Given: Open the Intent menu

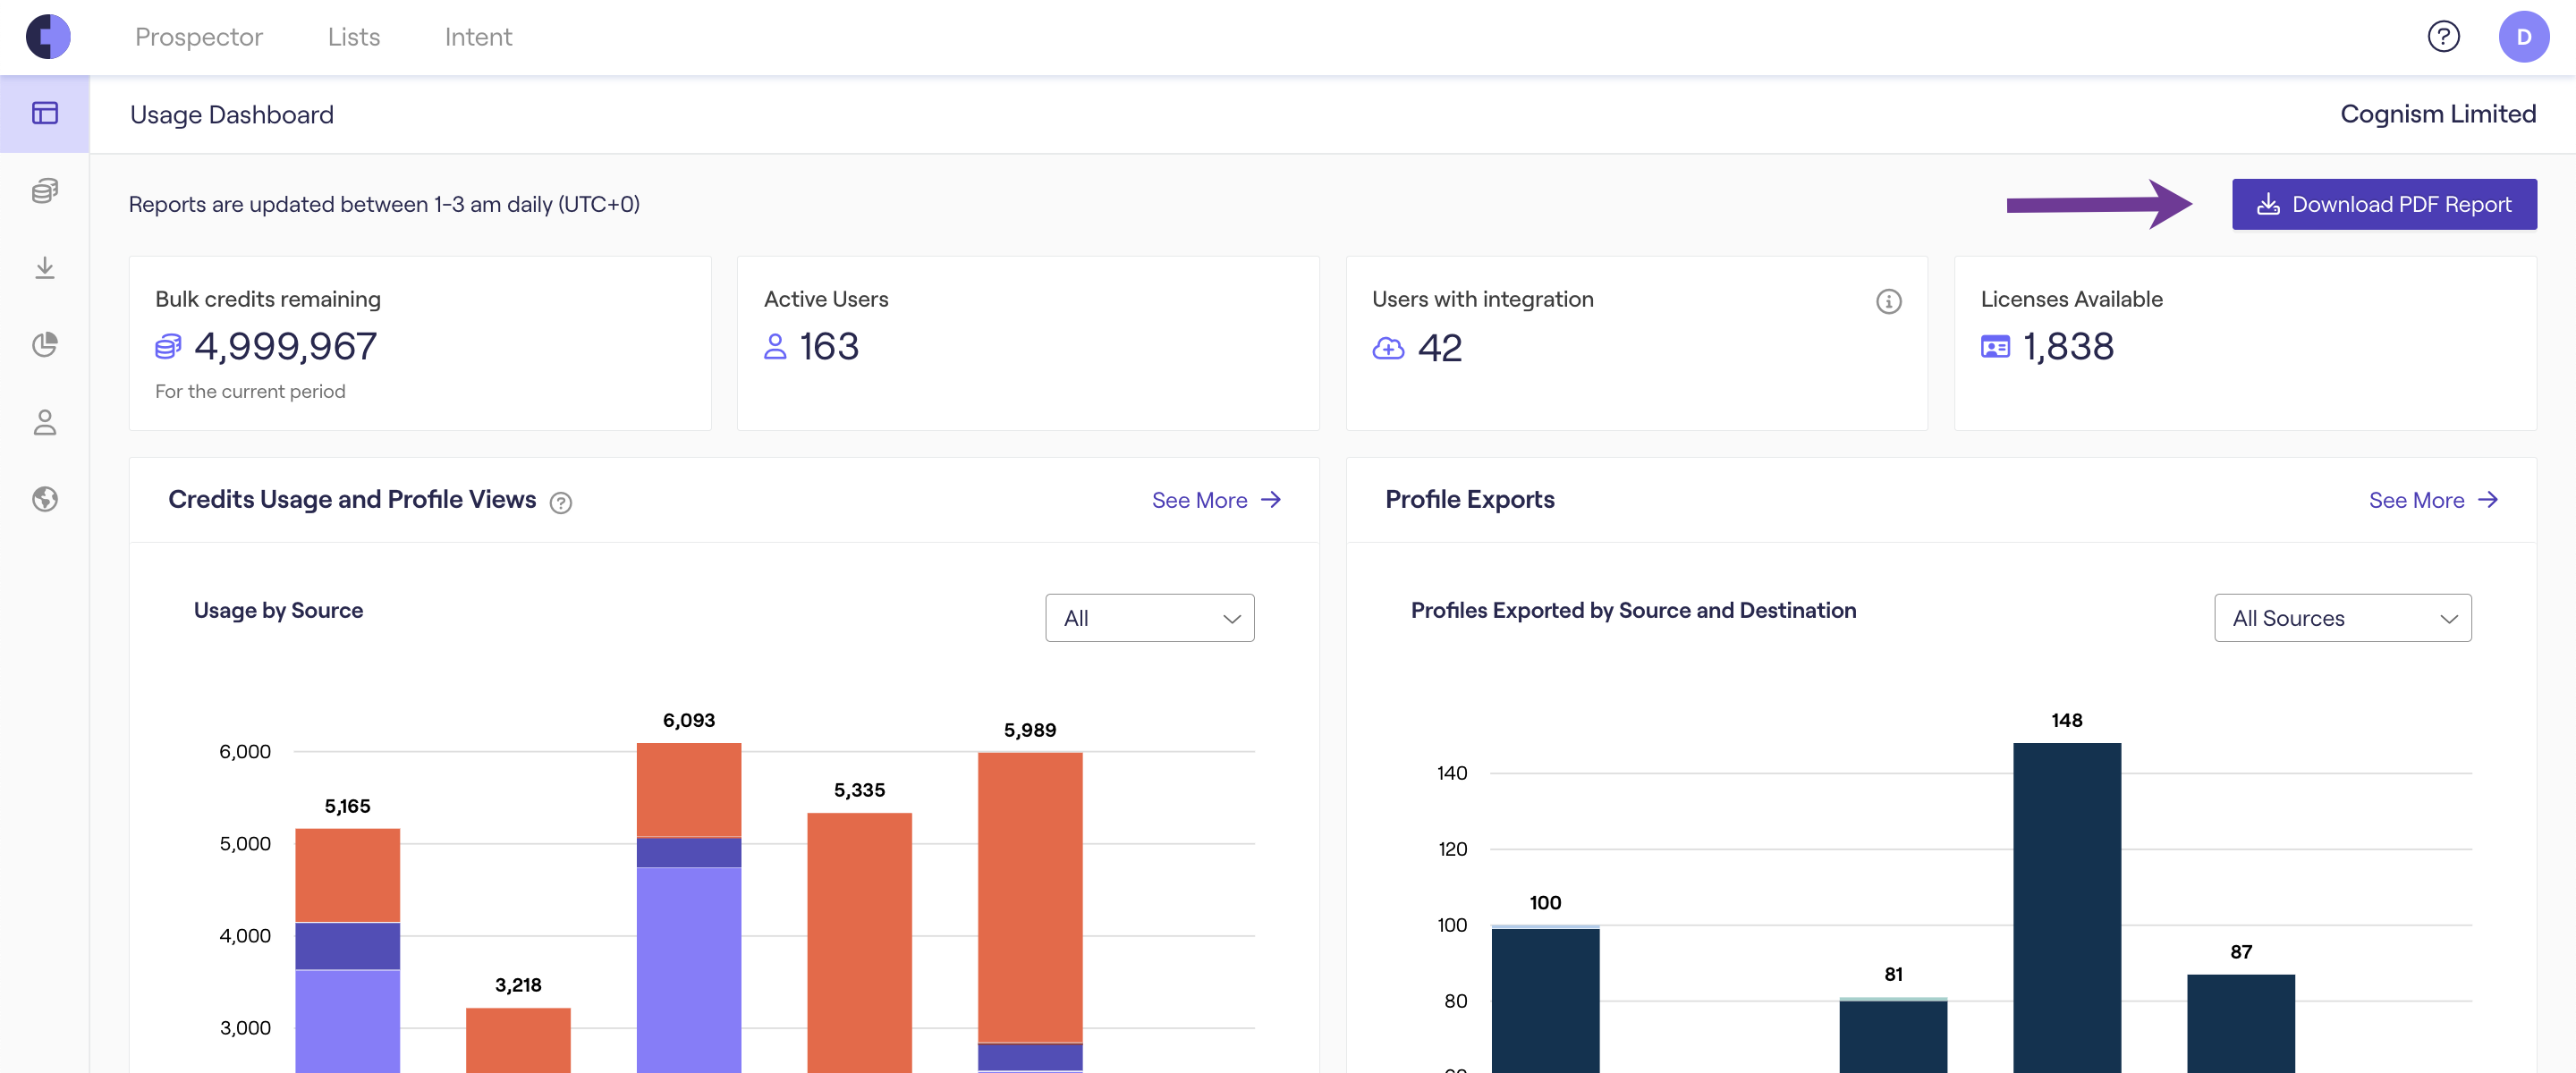Looking at the screenshot, I should pyautogui.click(x=478, y=37).
